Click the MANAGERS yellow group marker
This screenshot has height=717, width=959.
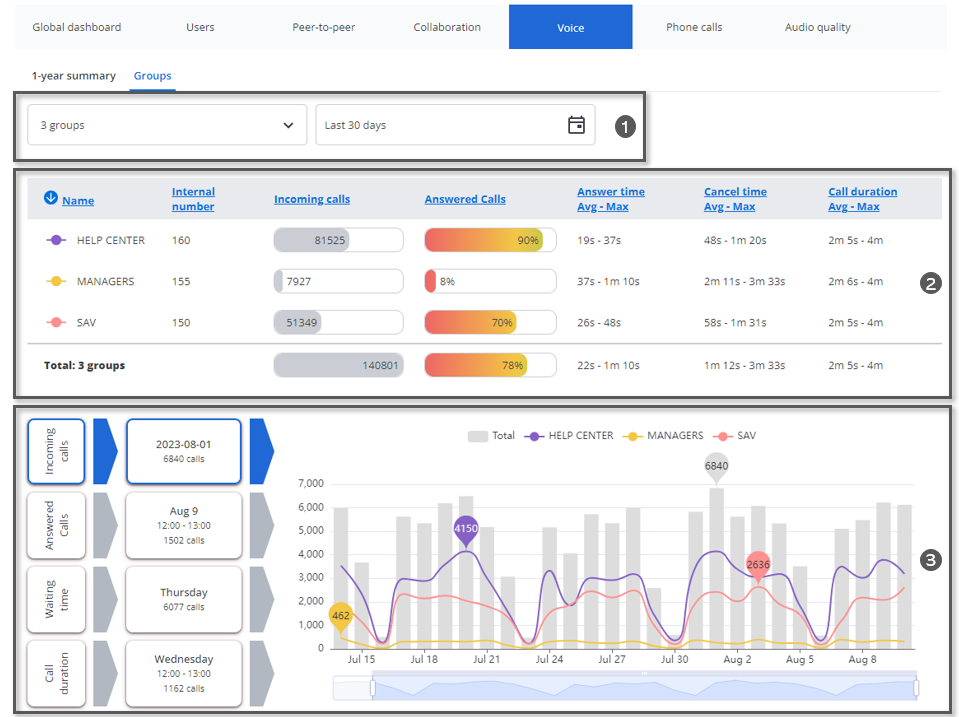(x=57, y=281)
